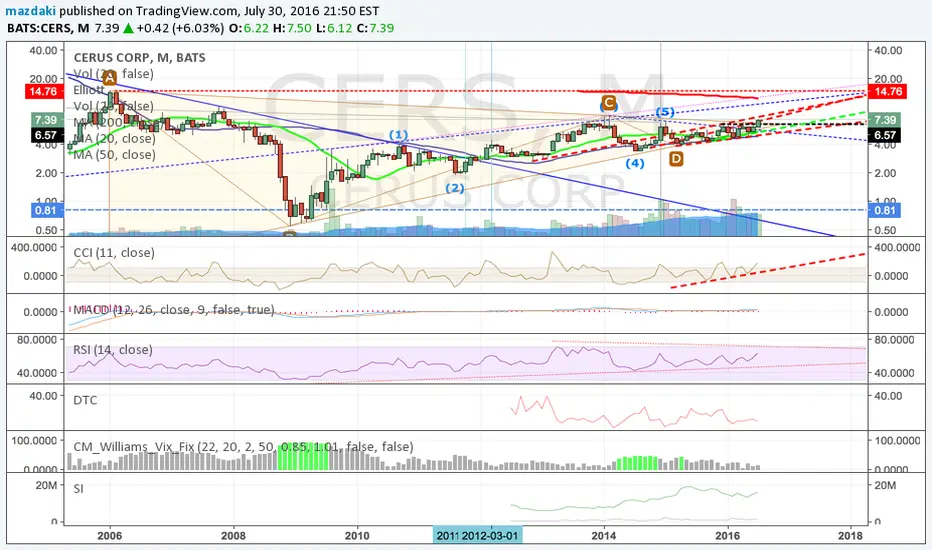
Task: Select the CERUS CORP, M, BATS legend title
Action: point(140,58)
